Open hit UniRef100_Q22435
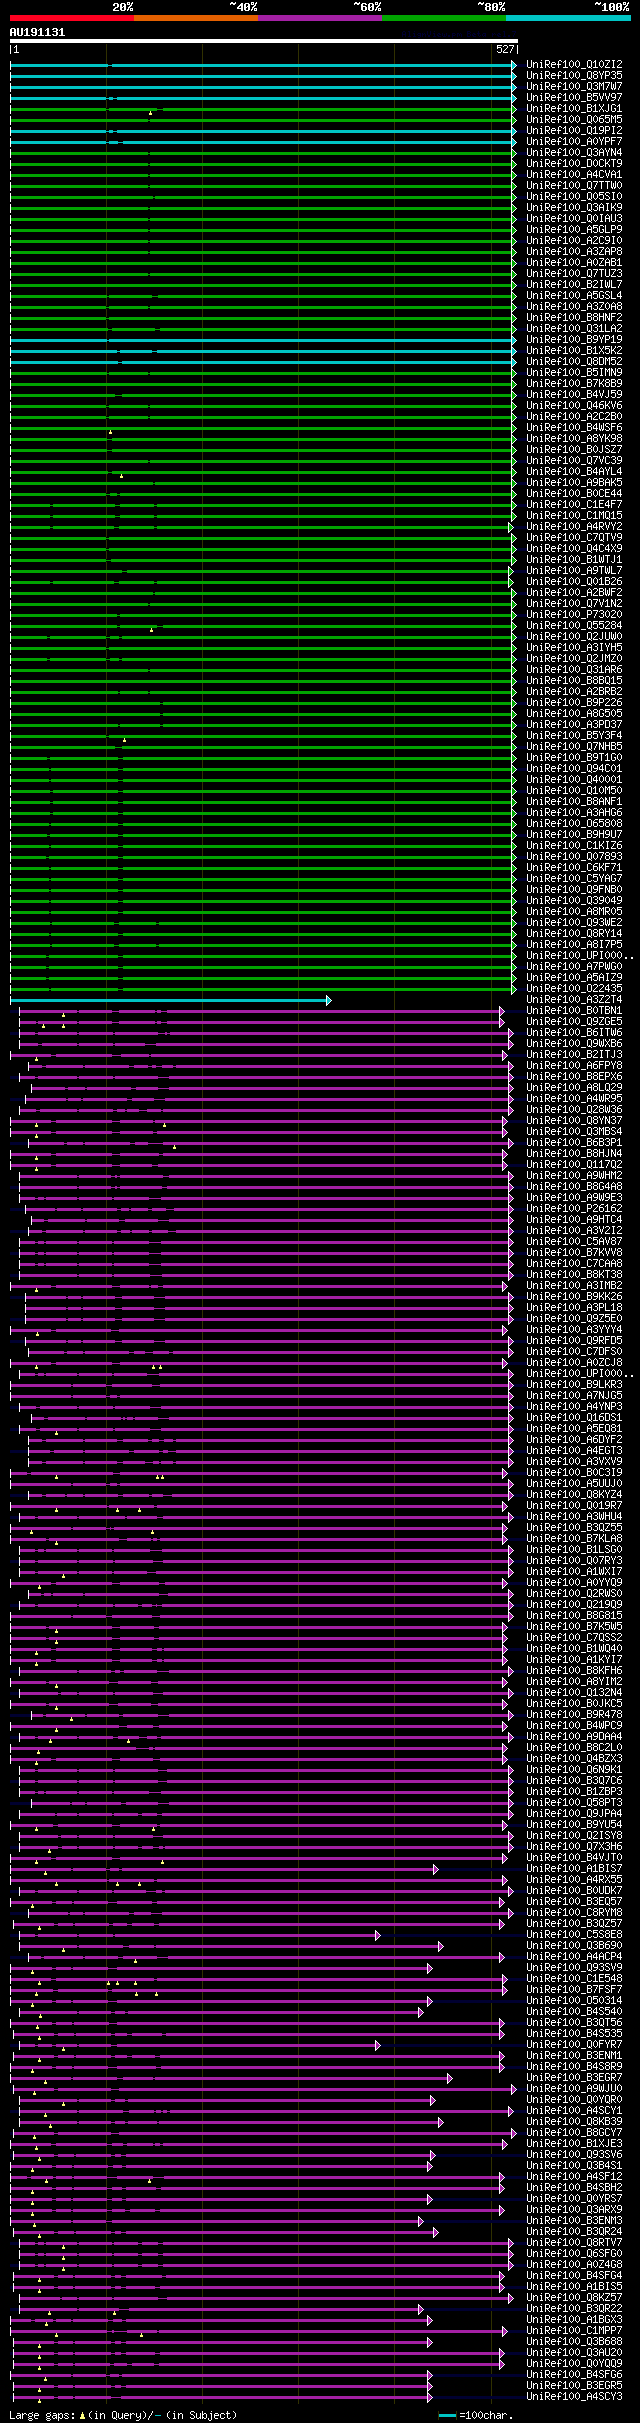This screenshot has height=2423, width=640. 574,988
